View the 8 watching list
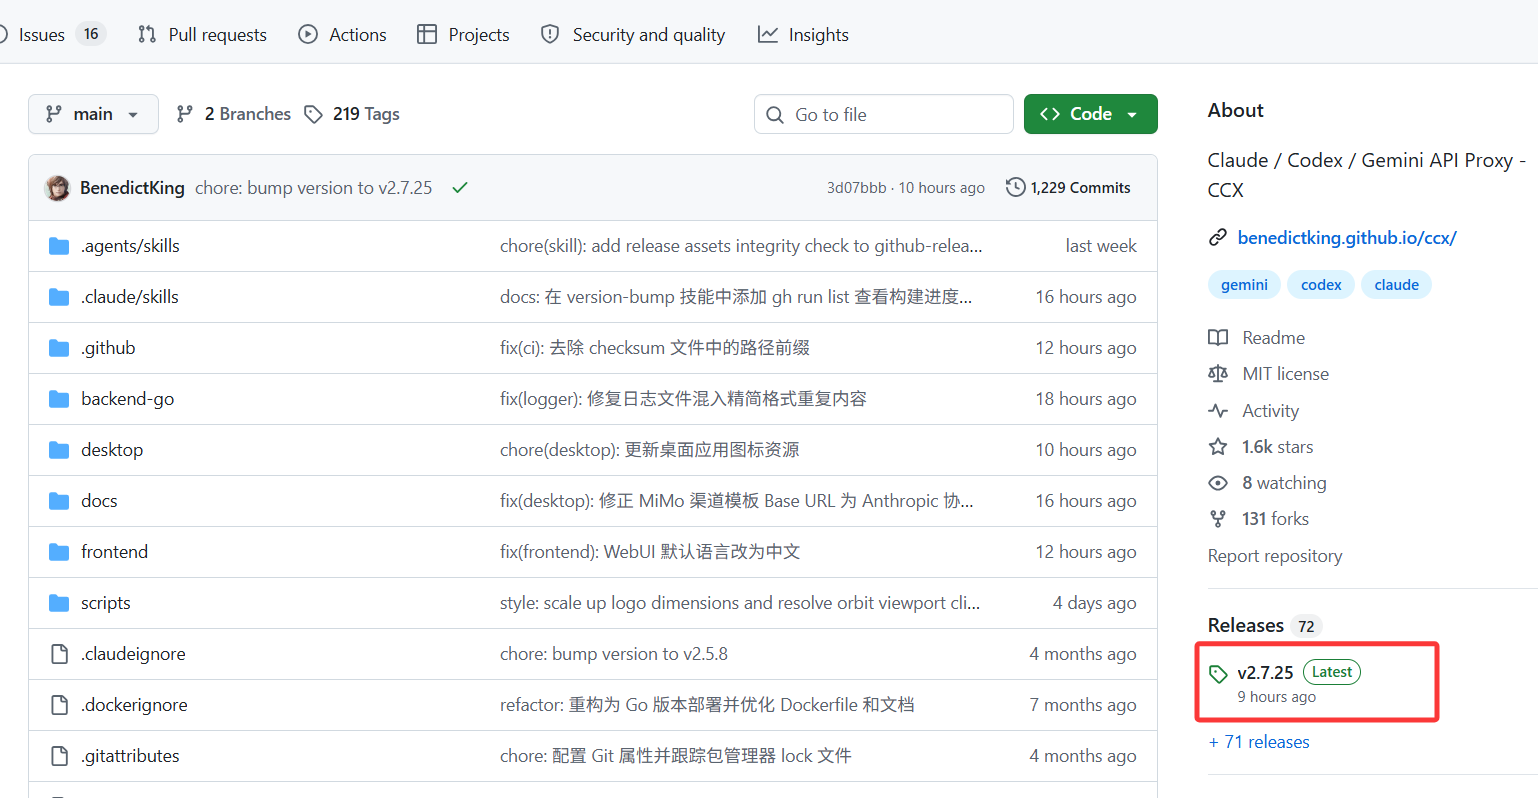The height and width of the screenshot is (798, 1538). pos(1268,483)
